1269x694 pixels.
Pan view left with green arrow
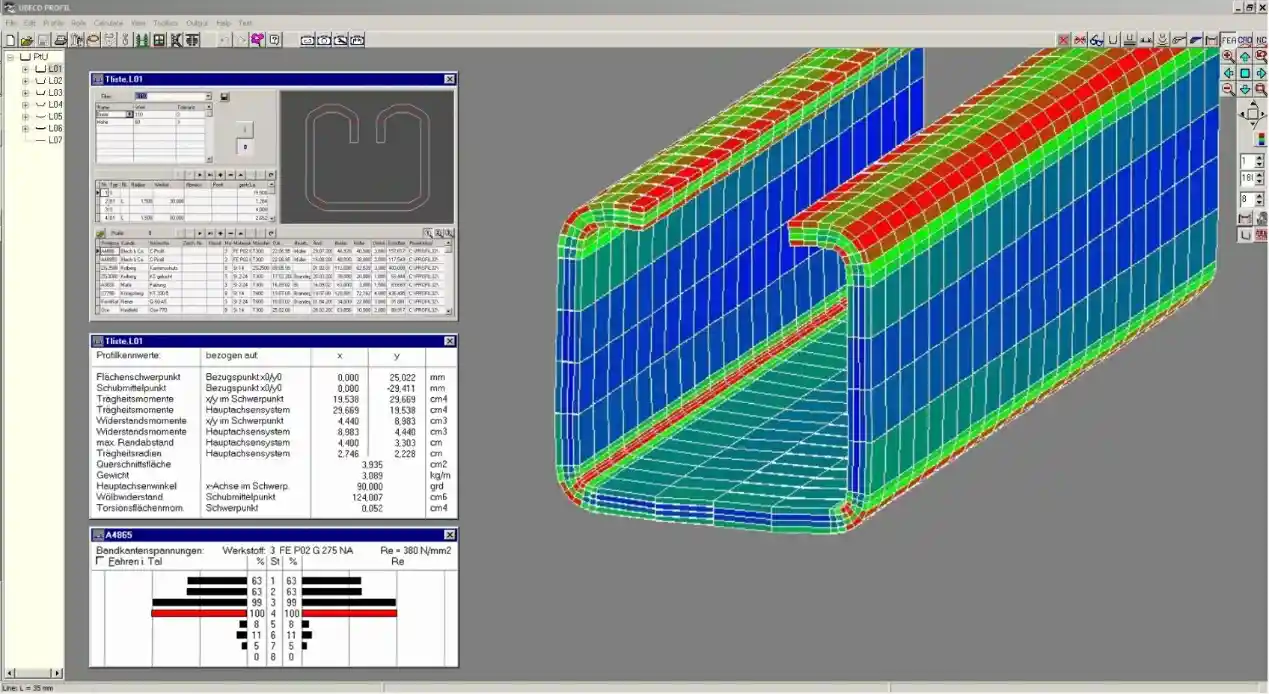(x=1228, y=74)
